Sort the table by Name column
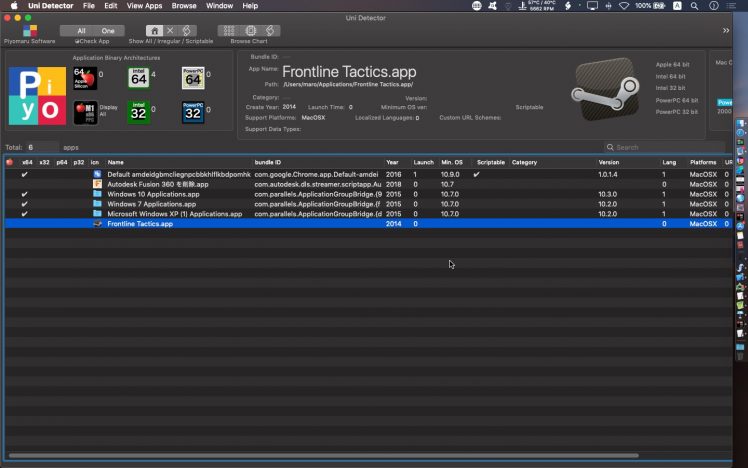This screenshot has width=748, height=468. pos(116,161)
